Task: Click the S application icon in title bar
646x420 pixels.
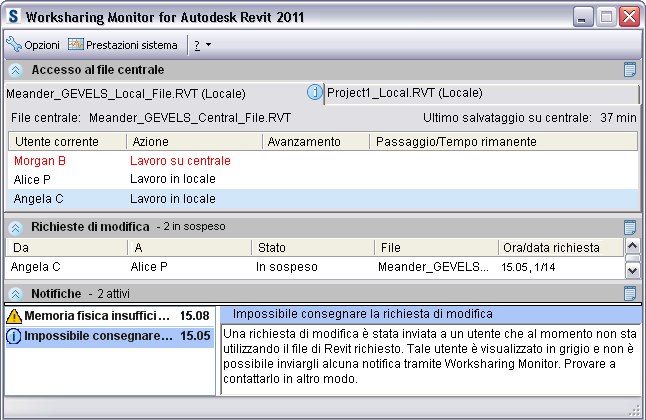Action: (x=14, y=16)
